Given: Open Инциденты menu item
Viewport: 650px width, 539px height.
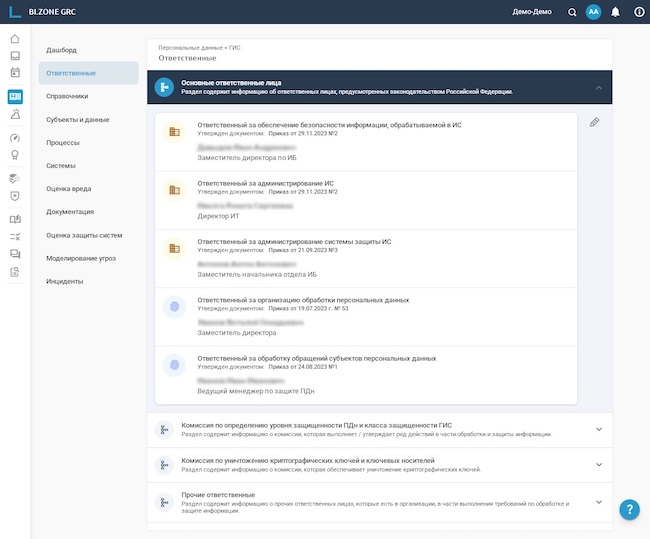Looking at the screenshot, I should (x=65, y=281).
